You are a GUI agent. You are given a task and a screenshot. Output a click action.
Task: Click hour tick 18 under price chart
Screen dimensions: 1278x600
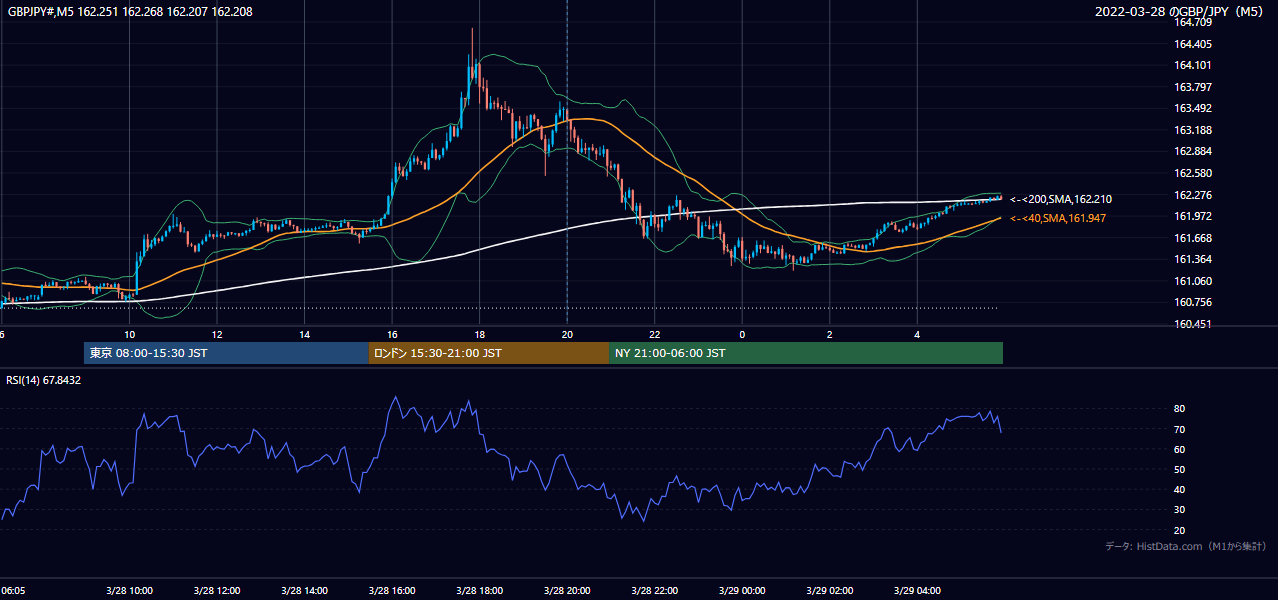tap(480, 334)
